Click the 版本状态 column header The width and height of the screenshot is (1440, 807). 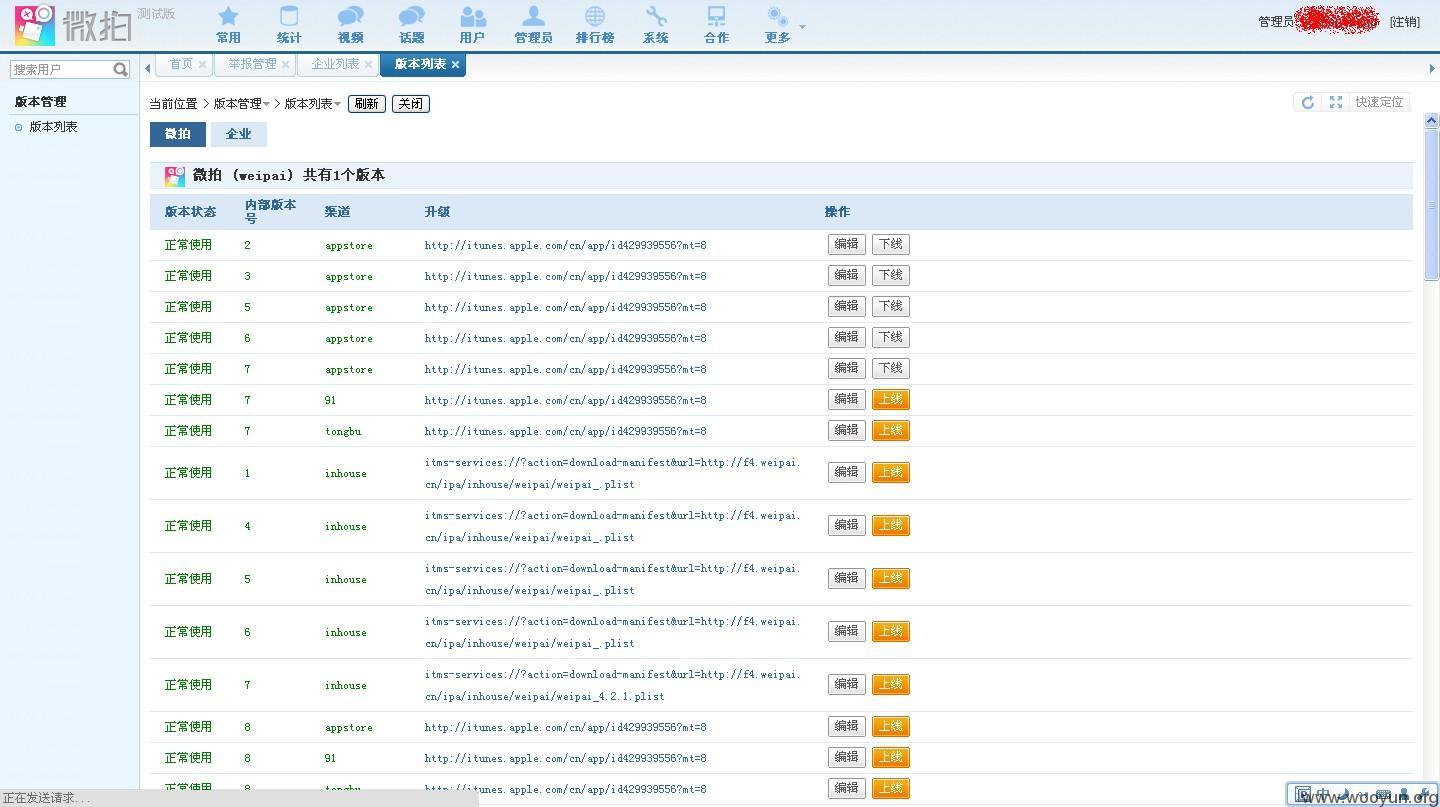point(190,212)
